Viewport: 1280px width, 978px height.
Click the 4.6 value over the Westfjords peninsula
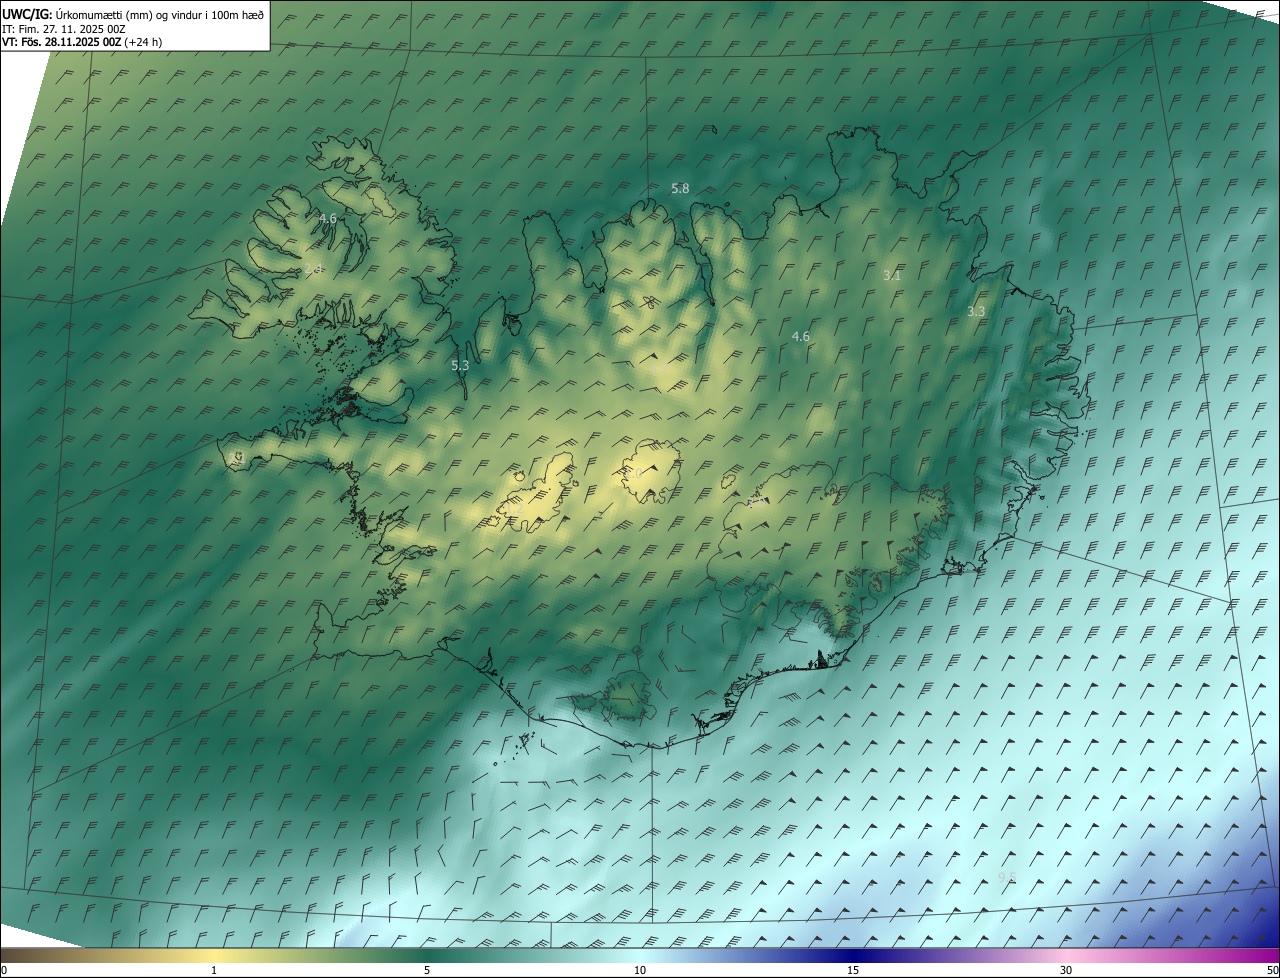(327, 218)
